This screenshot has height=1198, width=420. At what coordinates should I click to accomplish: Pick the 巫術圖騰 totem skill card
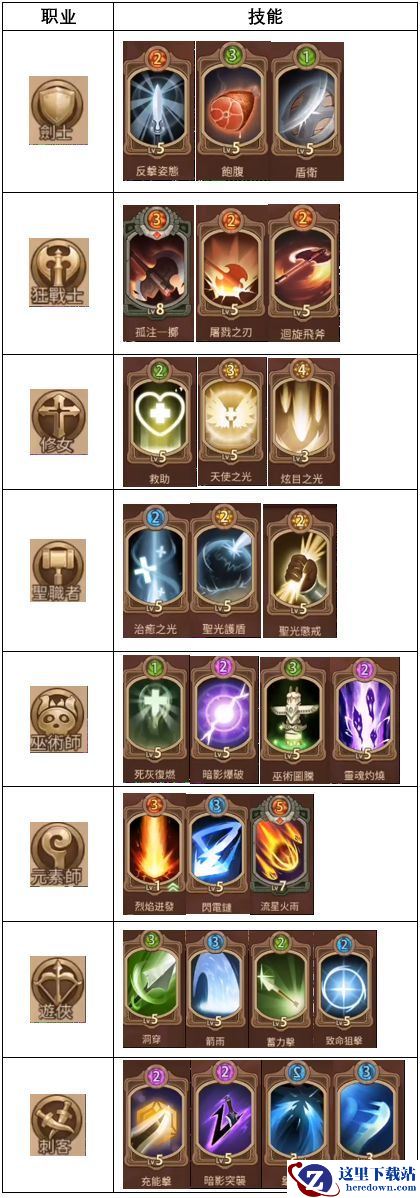294,719
